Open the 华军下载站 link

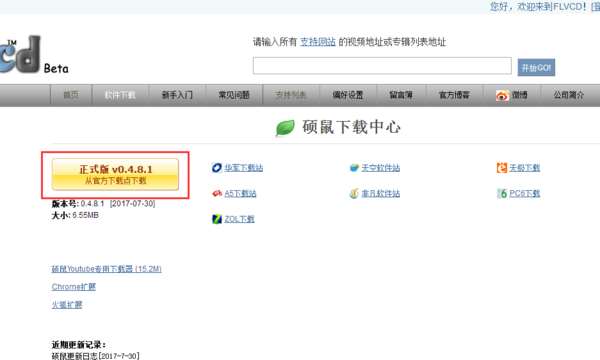pyautogui.click(x=243, y=168)
